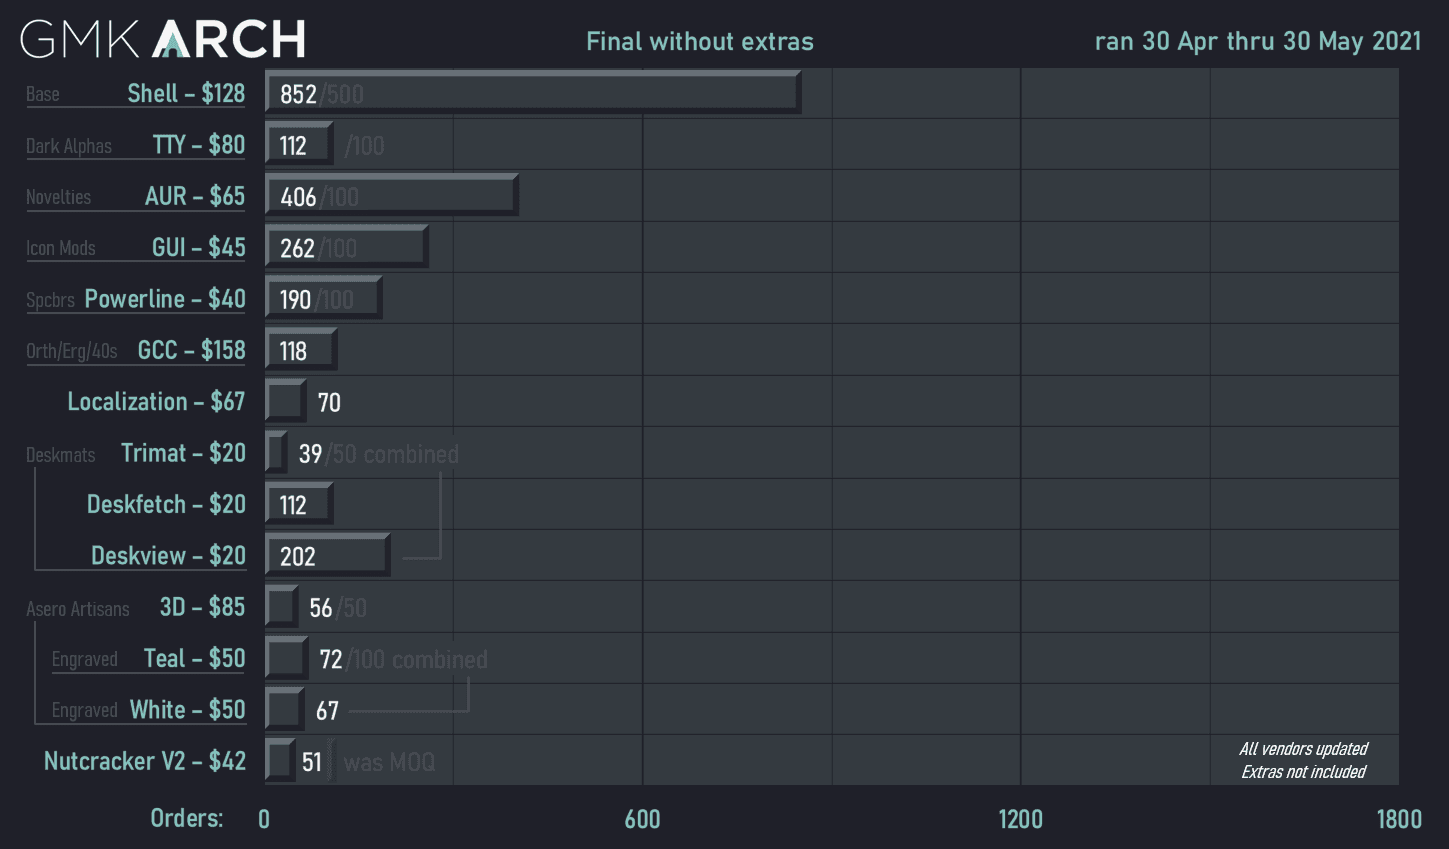1449x849 pixels.
Task: Click the small 3D artisan bar
Action: (281, 607)
